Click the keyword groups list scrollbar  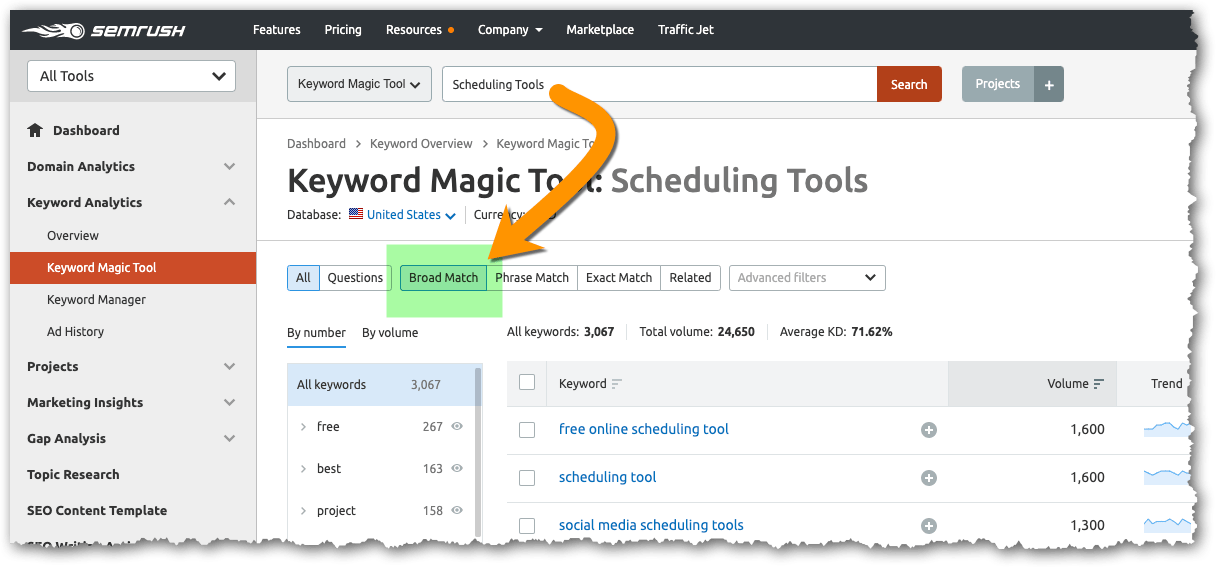click(478, 450)
